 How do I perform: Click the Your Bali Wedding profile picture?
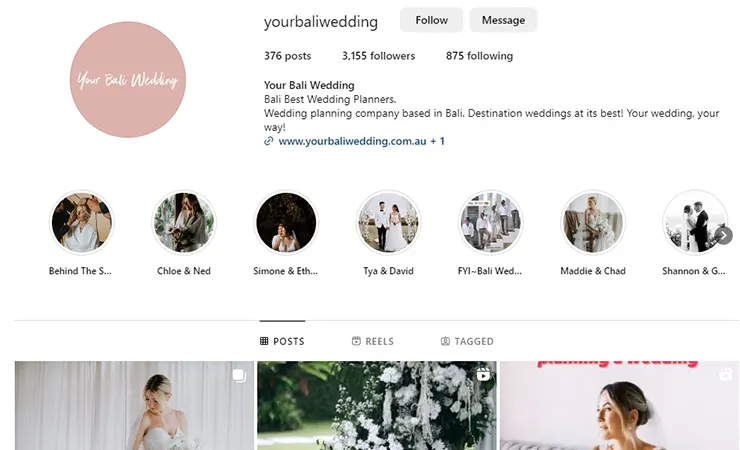coord(128,80)
